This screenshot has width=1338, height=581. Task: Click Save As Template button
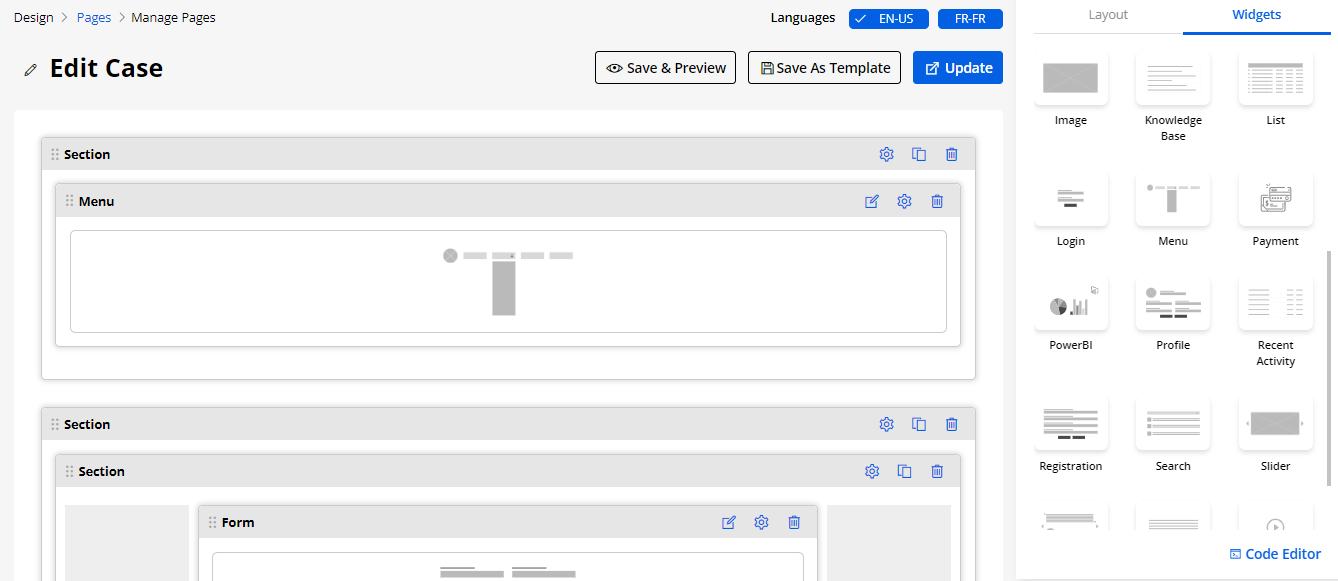pos(824,68)
